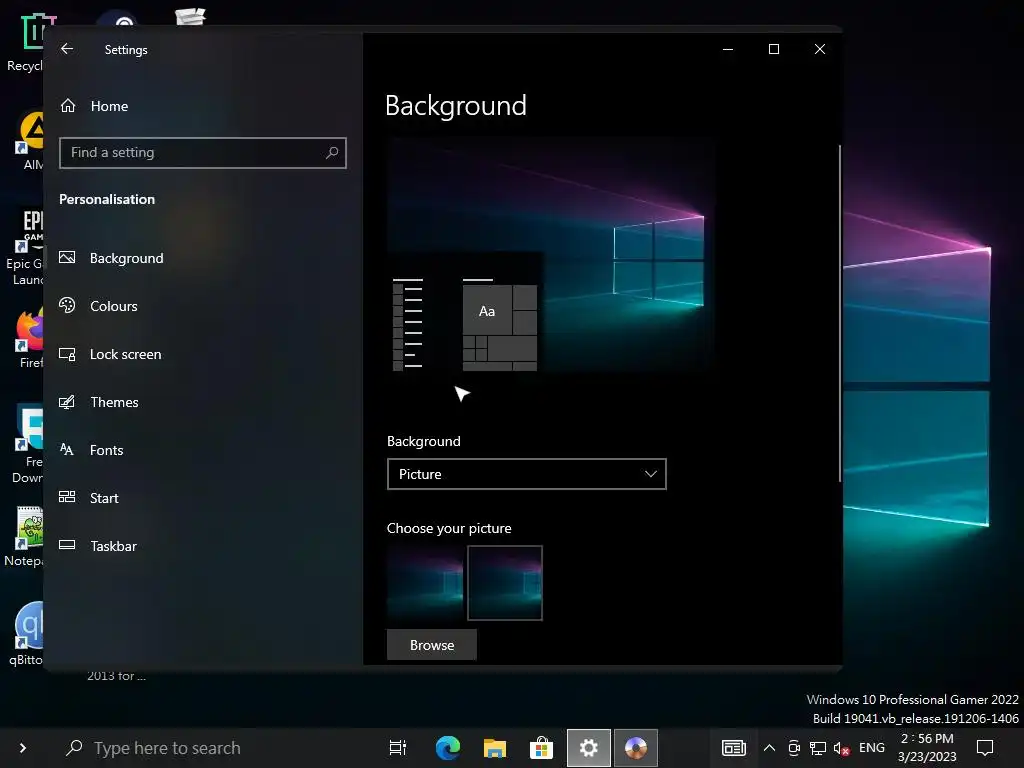1024x768 pixels.
Task: Launch Microsoft Edge from the taskbar
Action: (448, 748)
